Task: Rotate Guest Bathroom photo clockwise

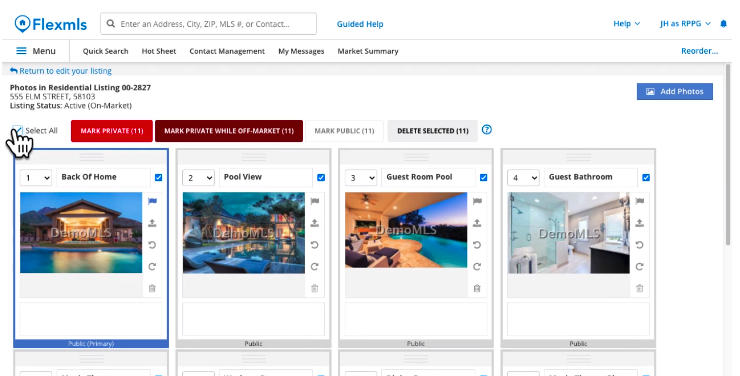Action: pos(639,267)
